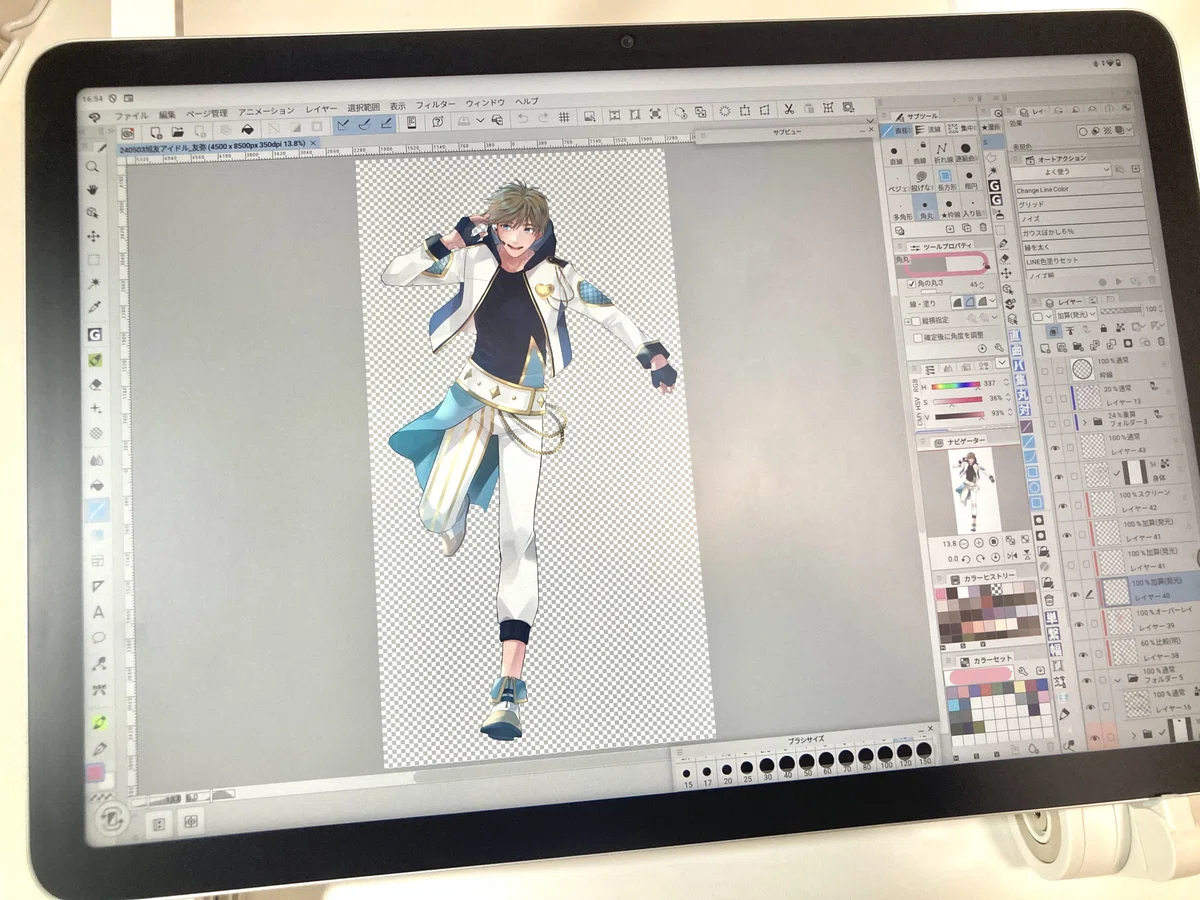Viewport: 1200px width, 900px height.
Task: Select the eyedropper tool
Action: [95, 307]
